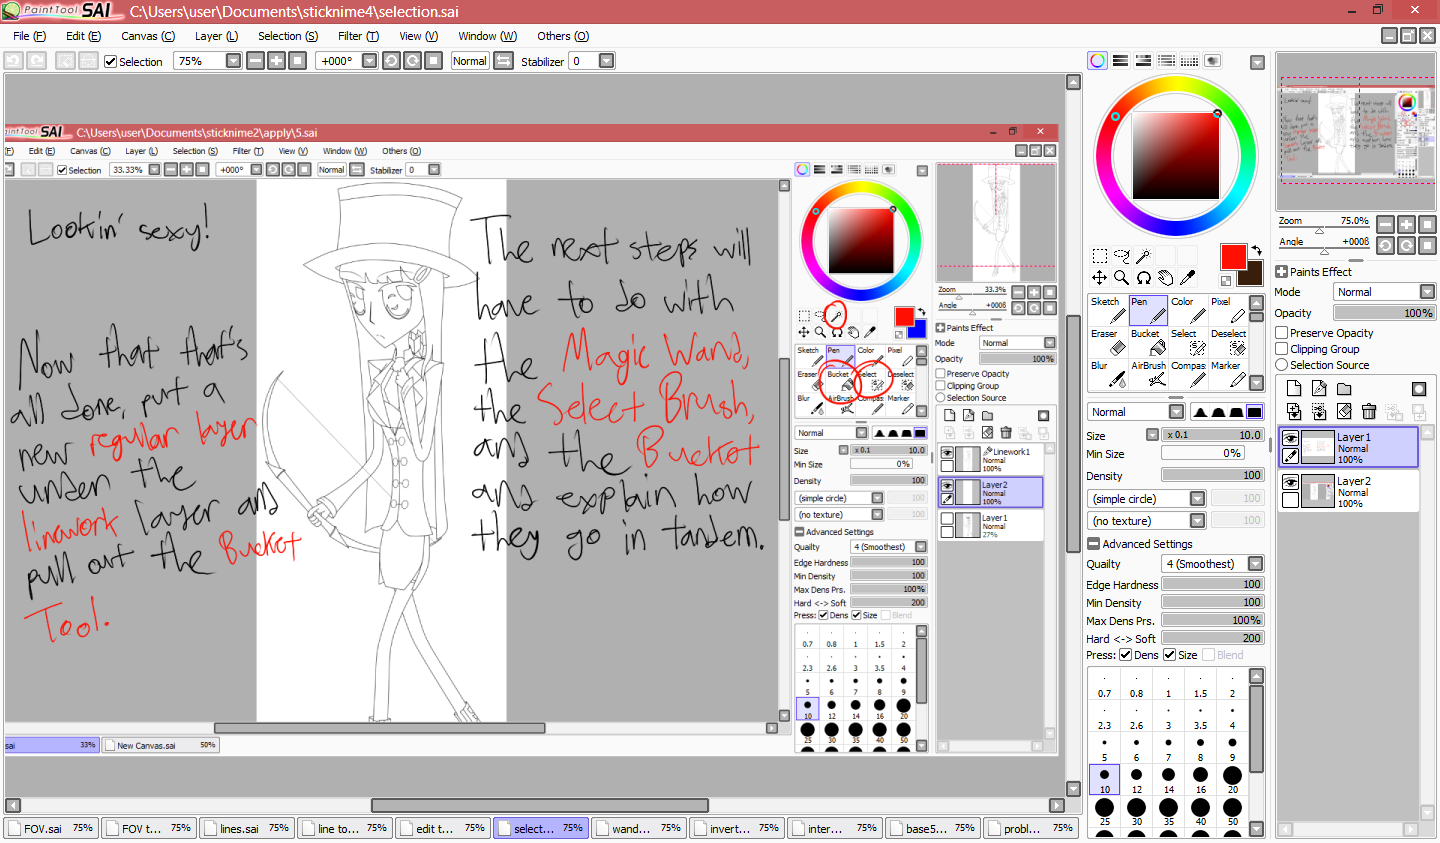Open the Filter menu
This screenshot has width=1440, height=843.
pos(357,36)
